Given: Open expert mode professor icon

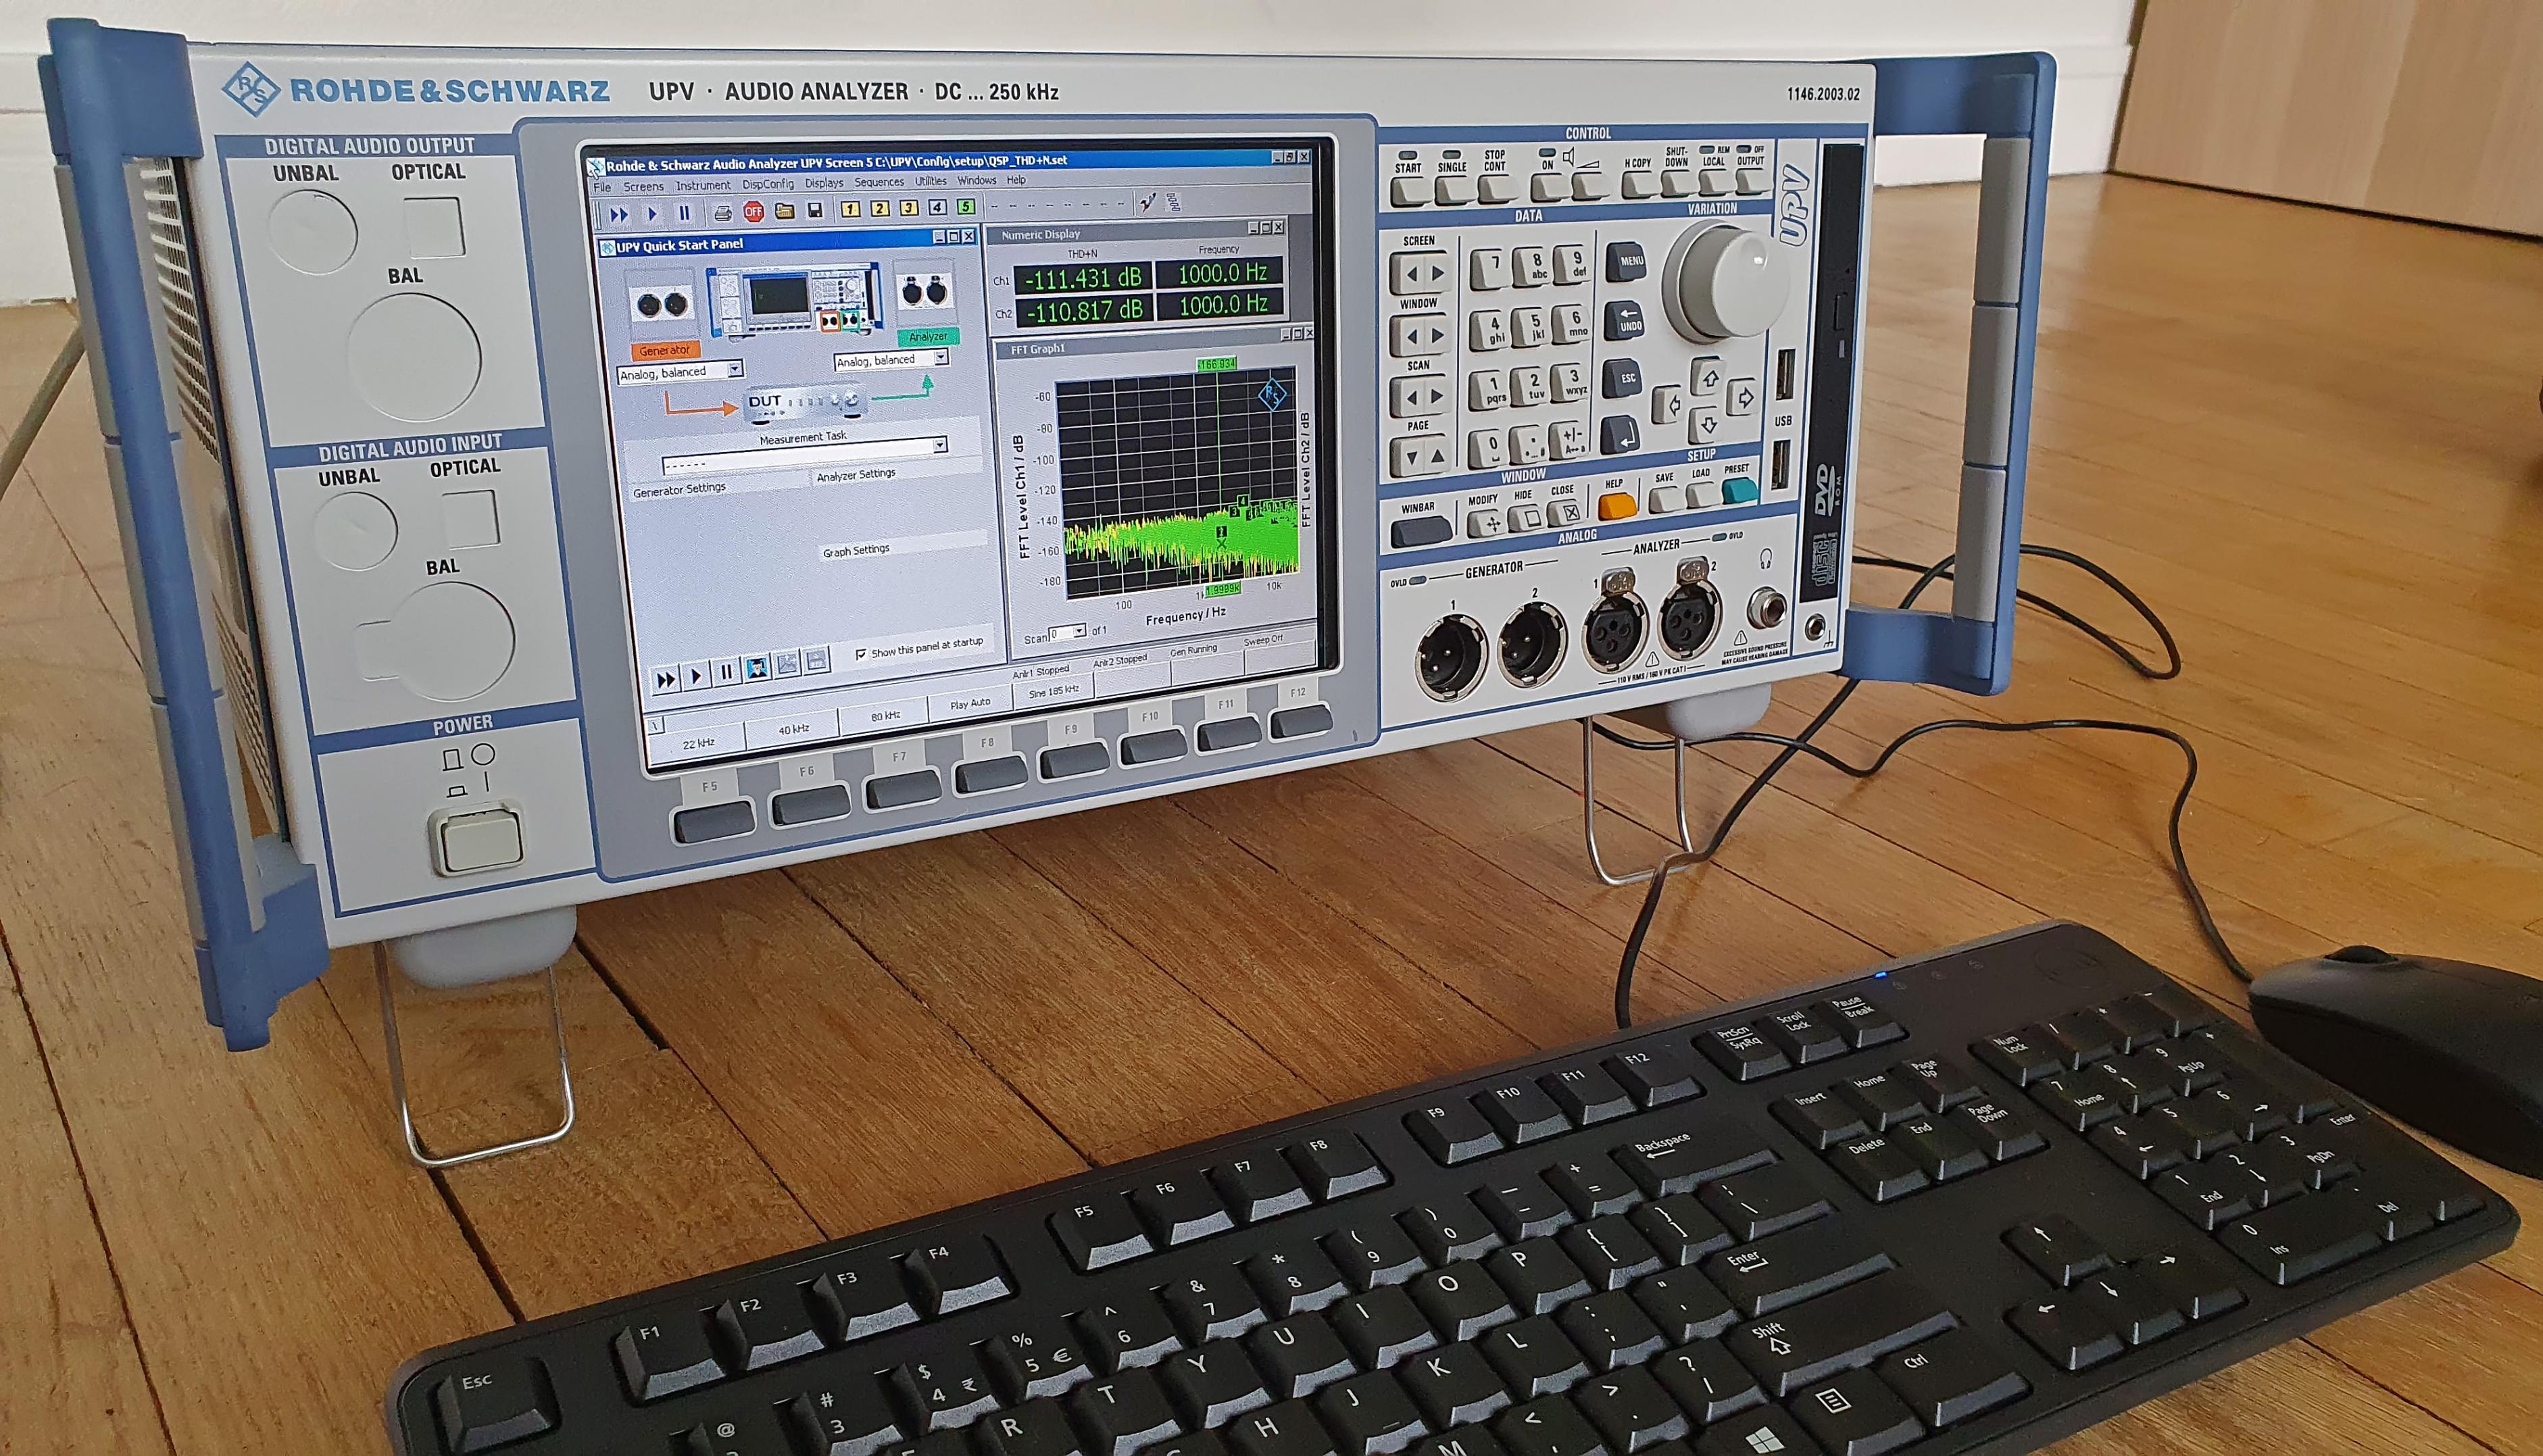Looking at the screenshot, I should 757,668.
